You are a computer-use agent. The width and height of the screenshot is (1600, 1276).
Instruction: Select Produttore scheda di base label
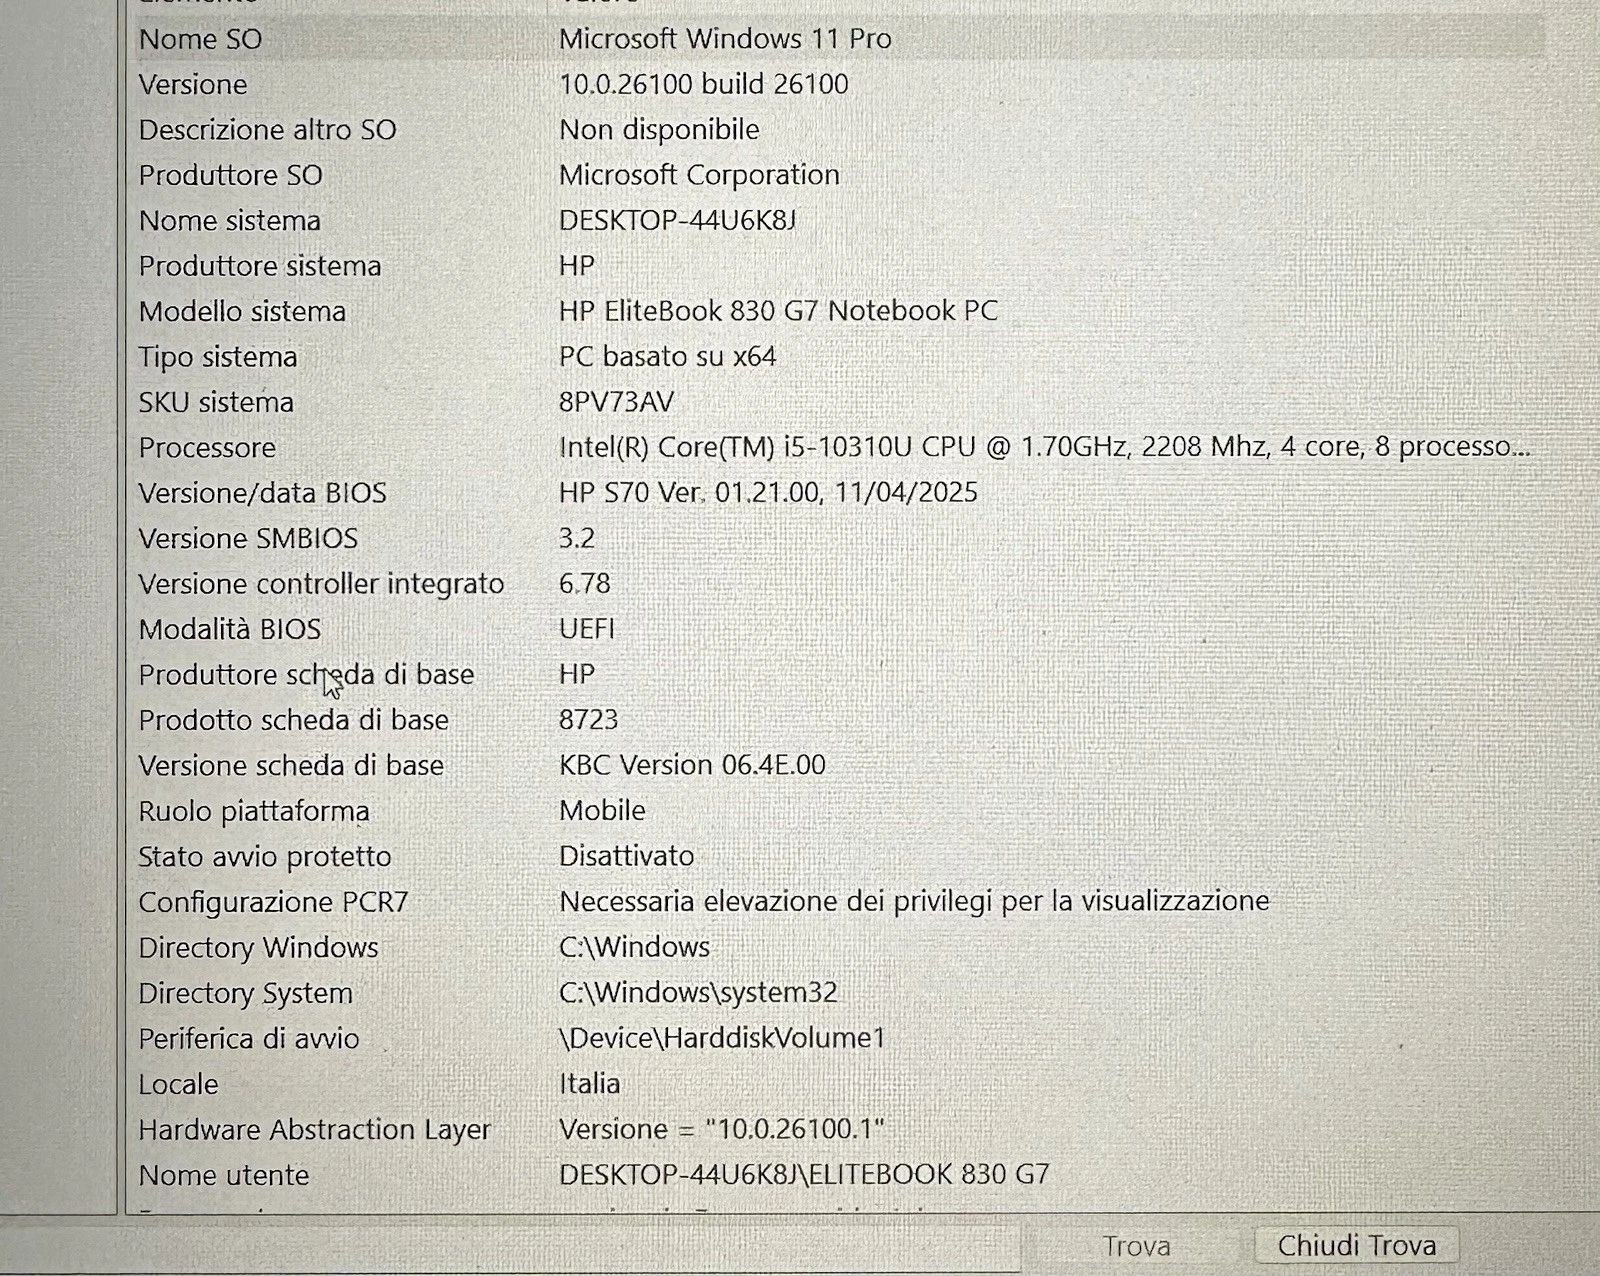tap(306, 675)
